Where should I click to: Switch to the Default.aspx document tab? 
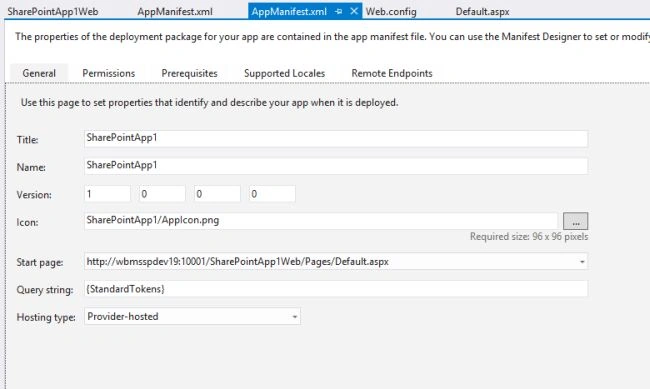click(x=483, y=11)
